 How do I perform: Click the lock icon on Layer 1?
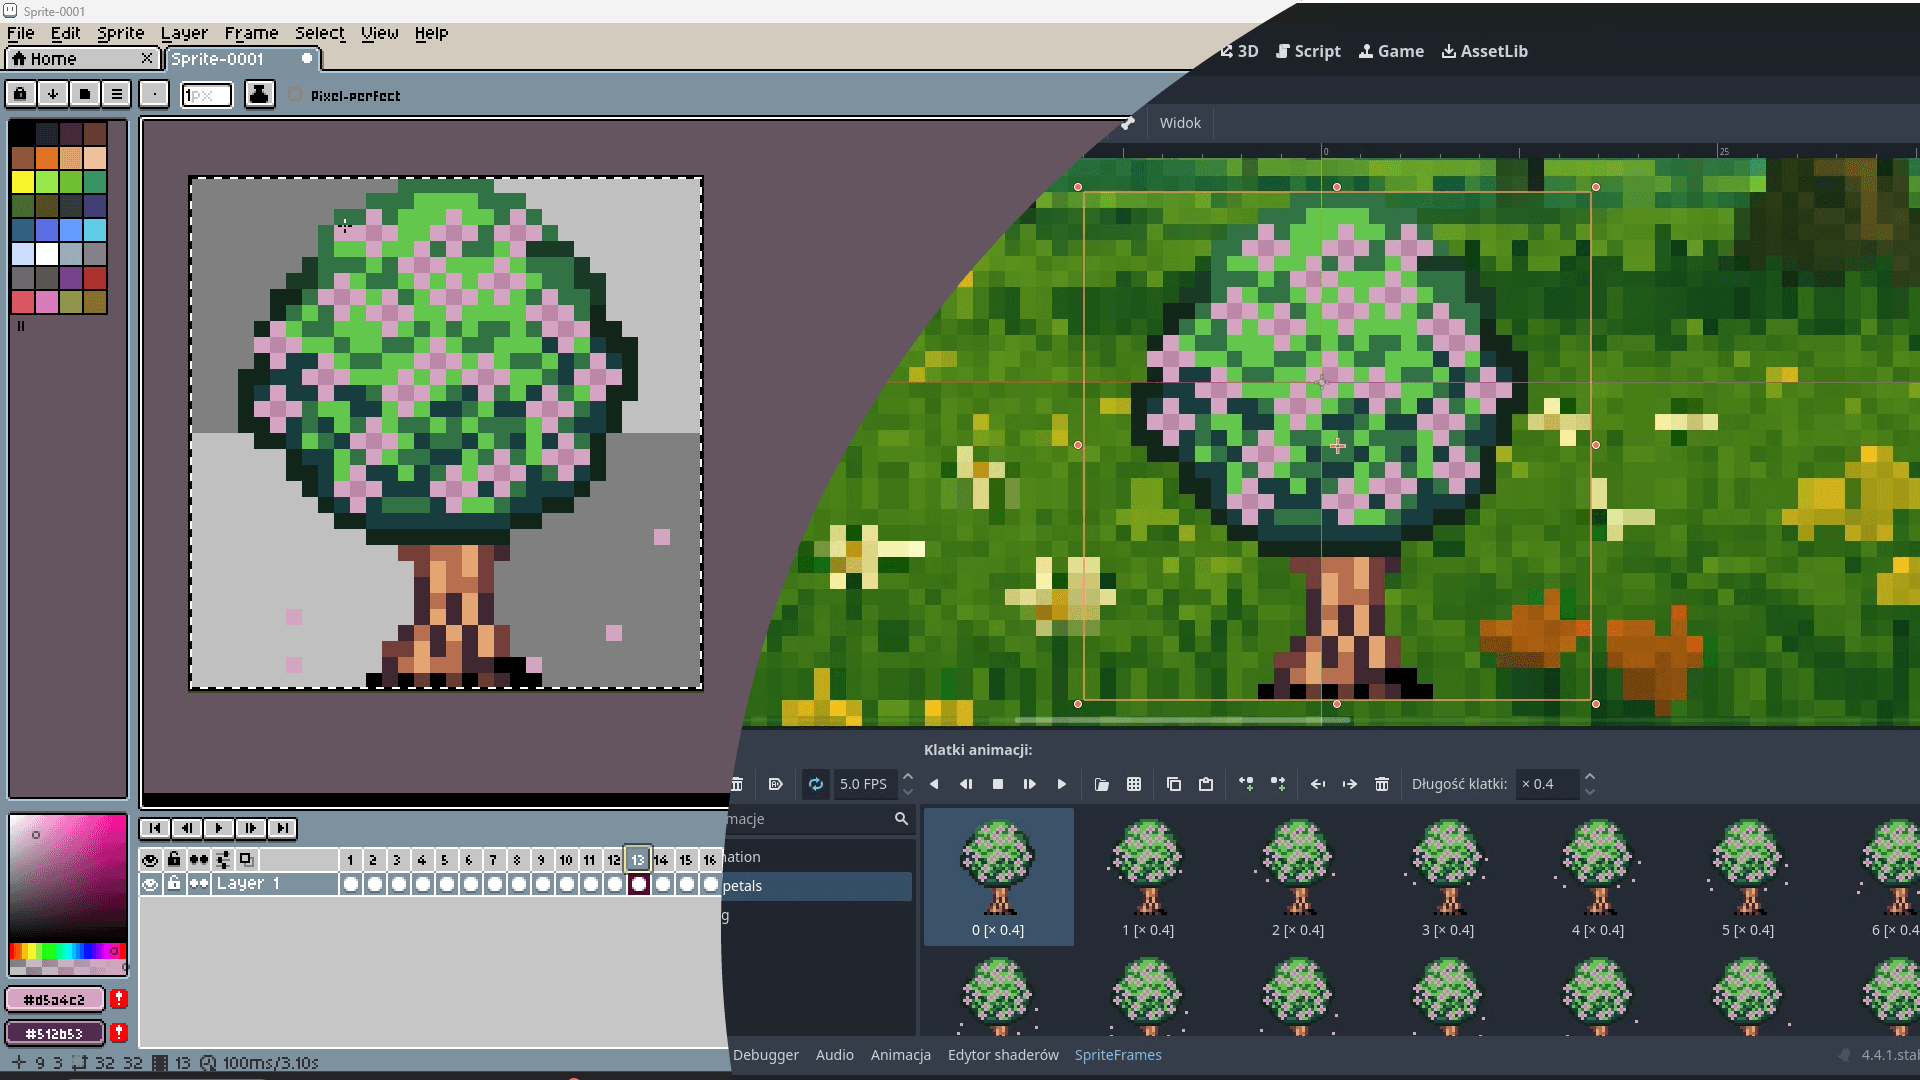(174, 884)
